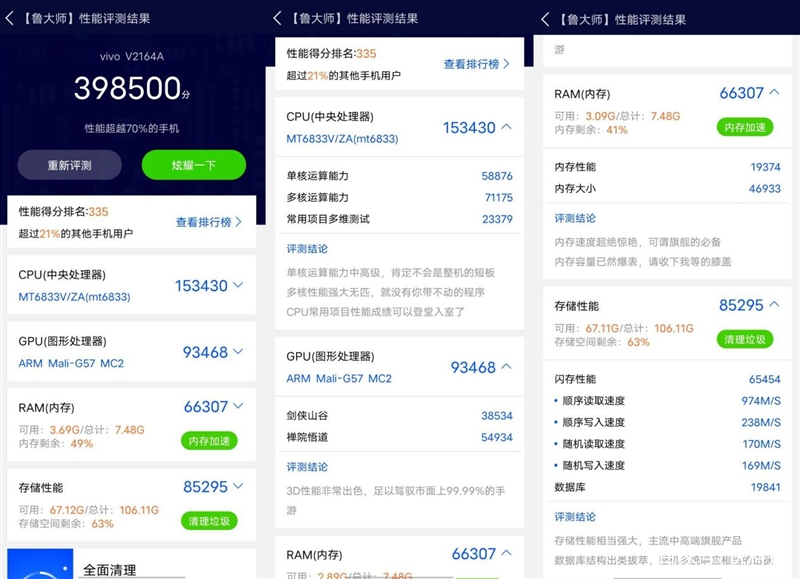This screenshot has width=800, height=579.
Task: Tap 顺序写入速度 238M/S row
Action: pos(667,422)
